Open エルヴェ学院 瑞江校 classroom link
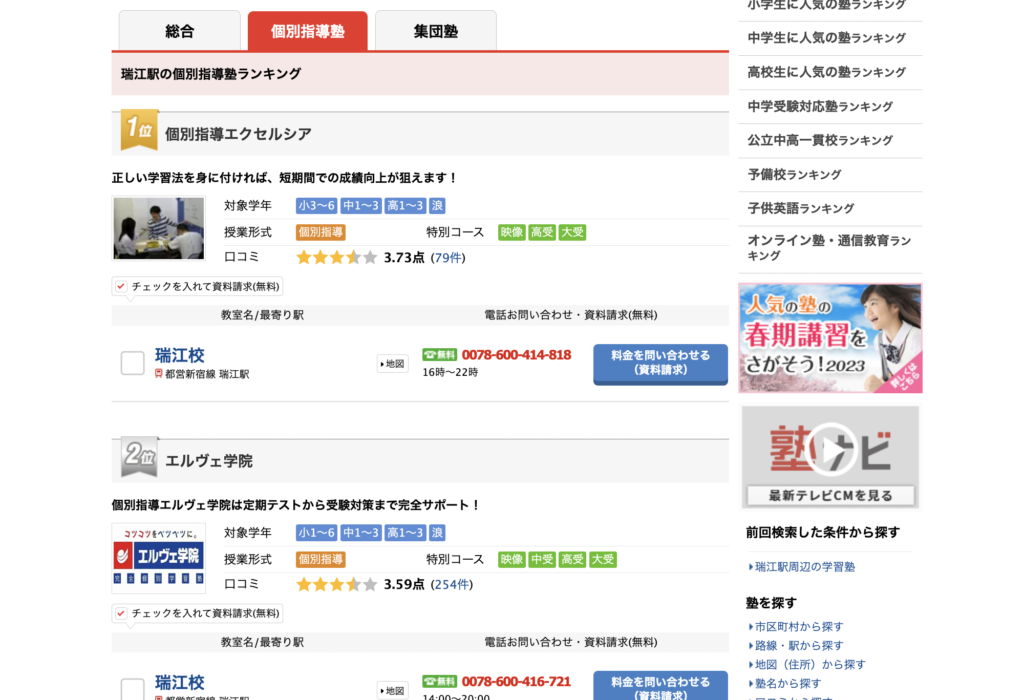Image resolution: width=1024 pixels, height=700 pixels. pyautogui.click(x=180, y=682)
